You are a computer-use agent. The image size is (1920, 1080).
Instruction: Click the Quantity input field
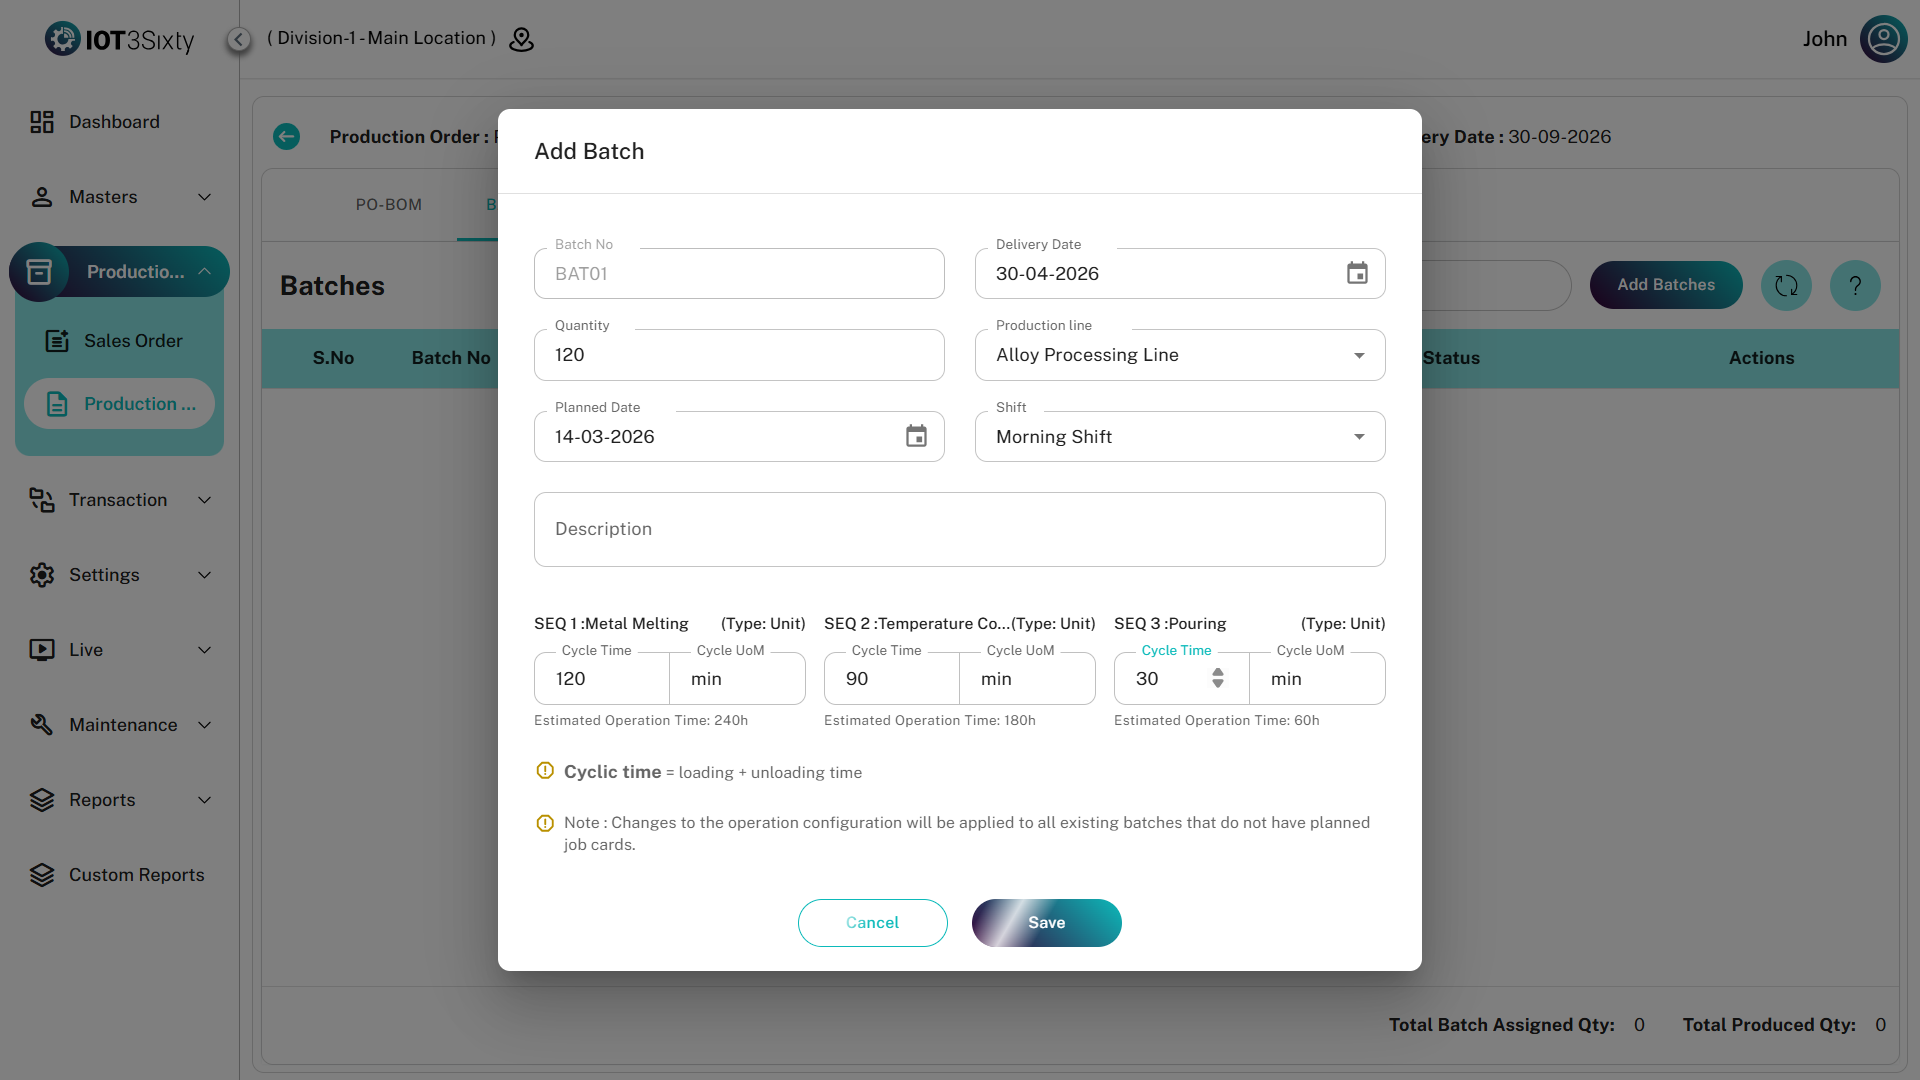coord(739,355)
